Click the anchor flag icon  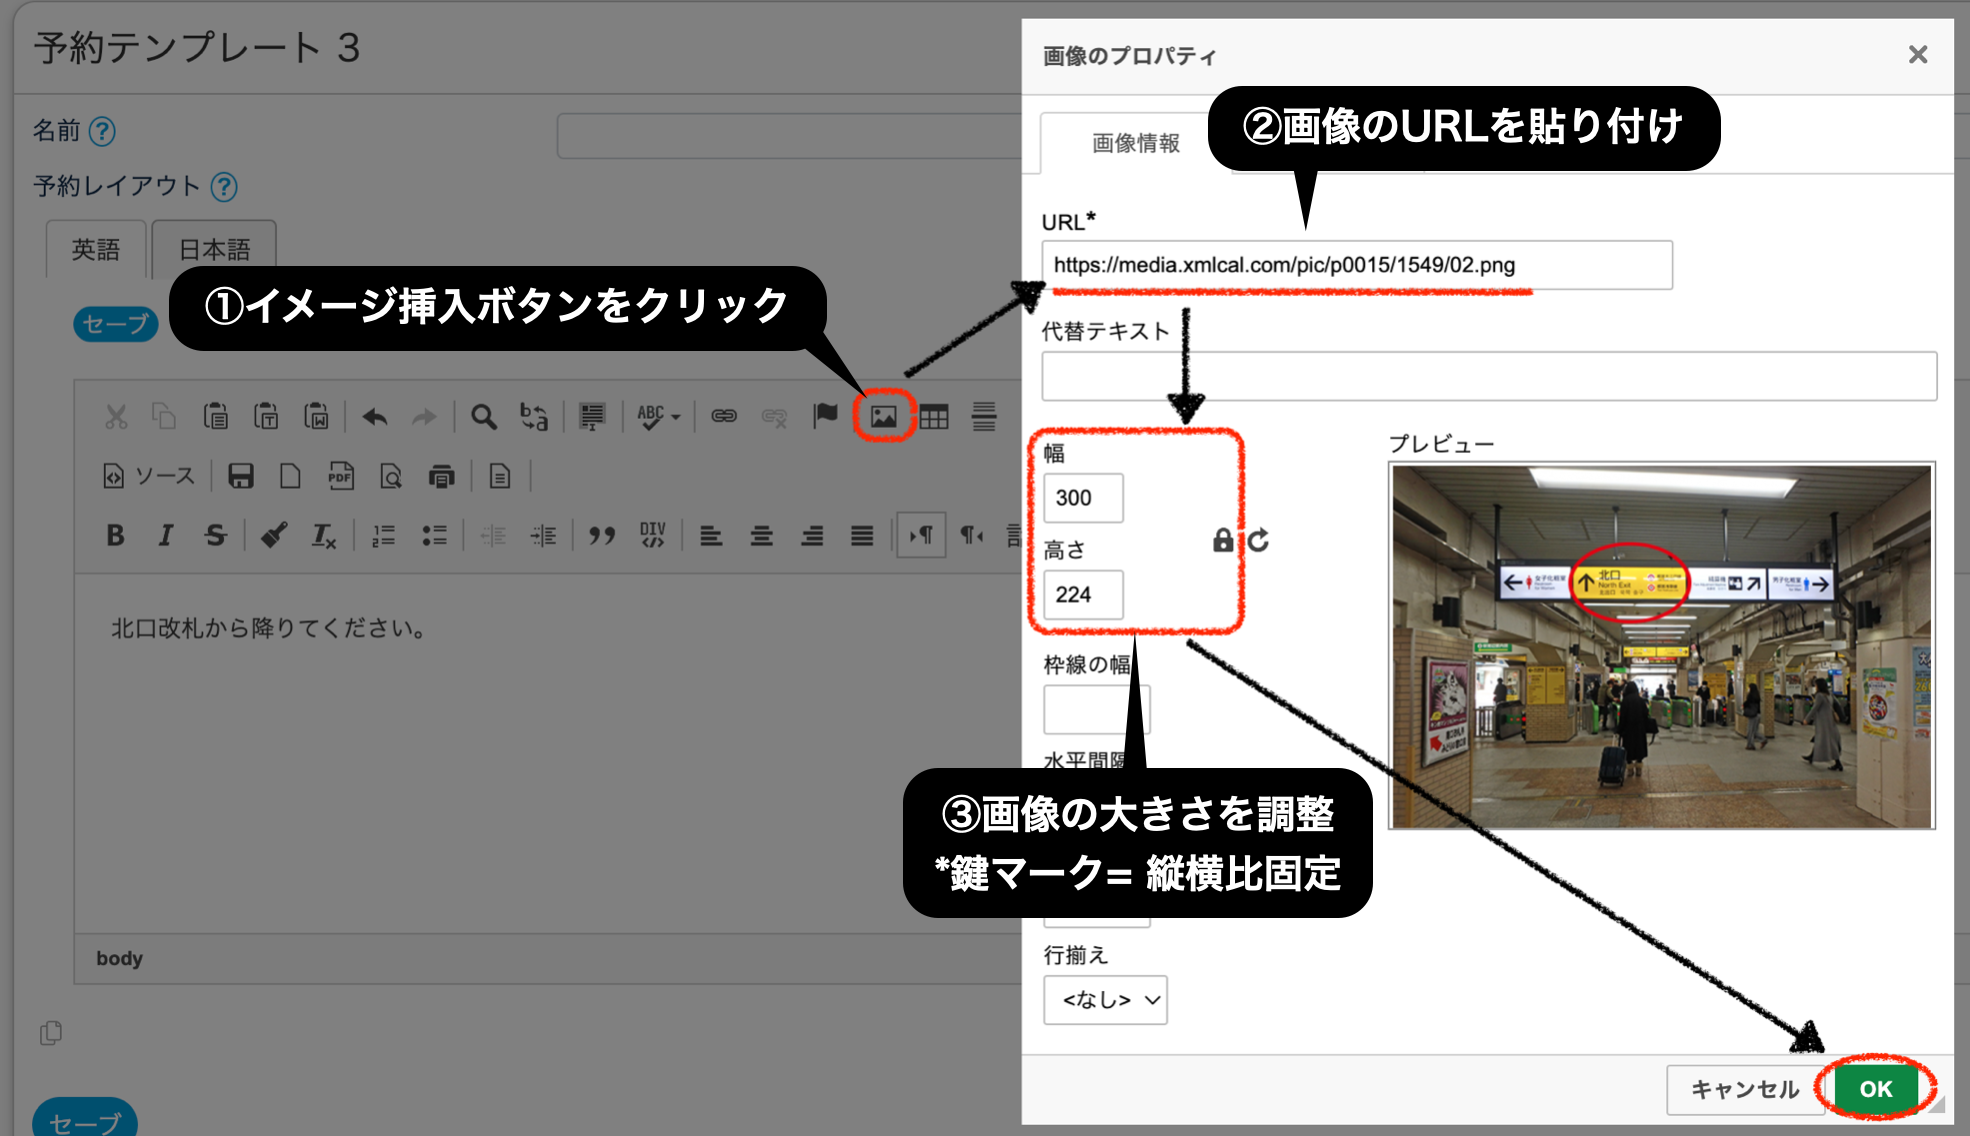pyautogui.click(x=825, y=416)
